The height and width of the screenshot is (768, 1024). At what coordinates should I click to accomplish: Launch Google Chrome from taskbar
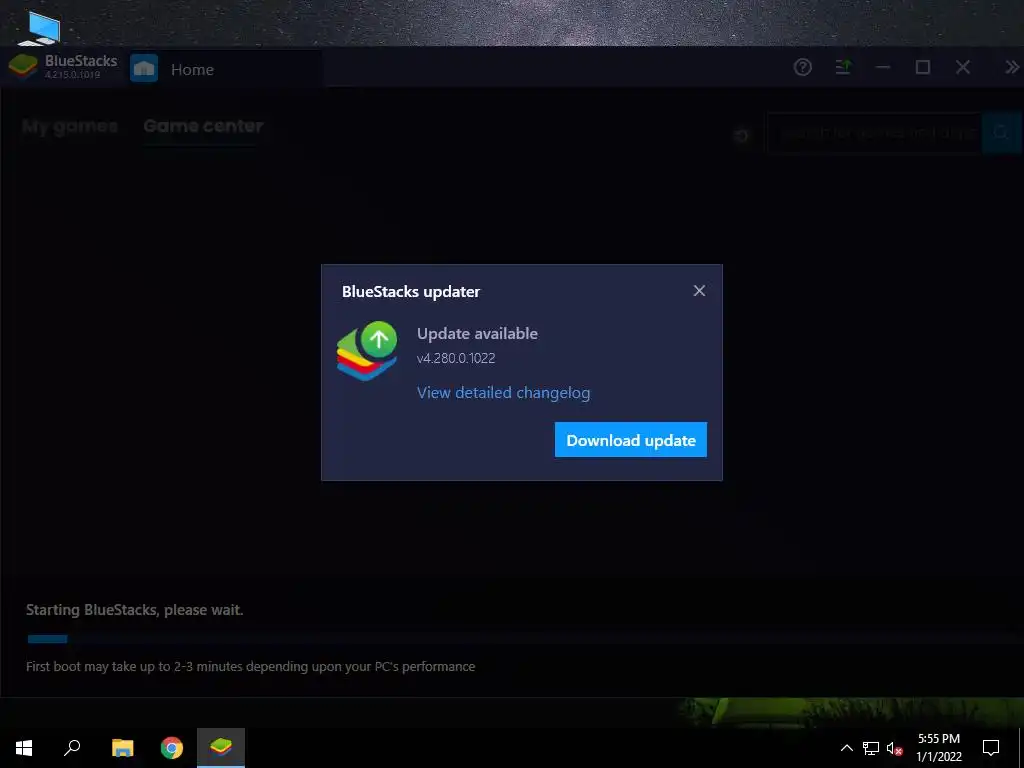[x=172, y=748]
